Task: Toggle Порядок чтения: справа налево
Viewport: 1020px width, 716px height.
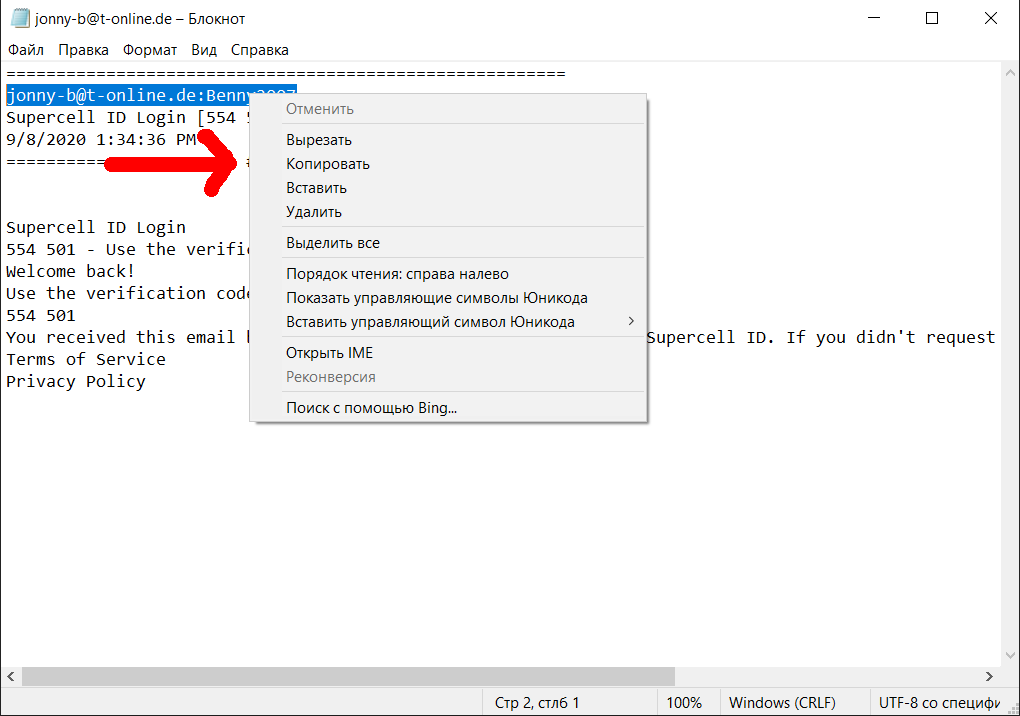Action: [x=397, y=274]
